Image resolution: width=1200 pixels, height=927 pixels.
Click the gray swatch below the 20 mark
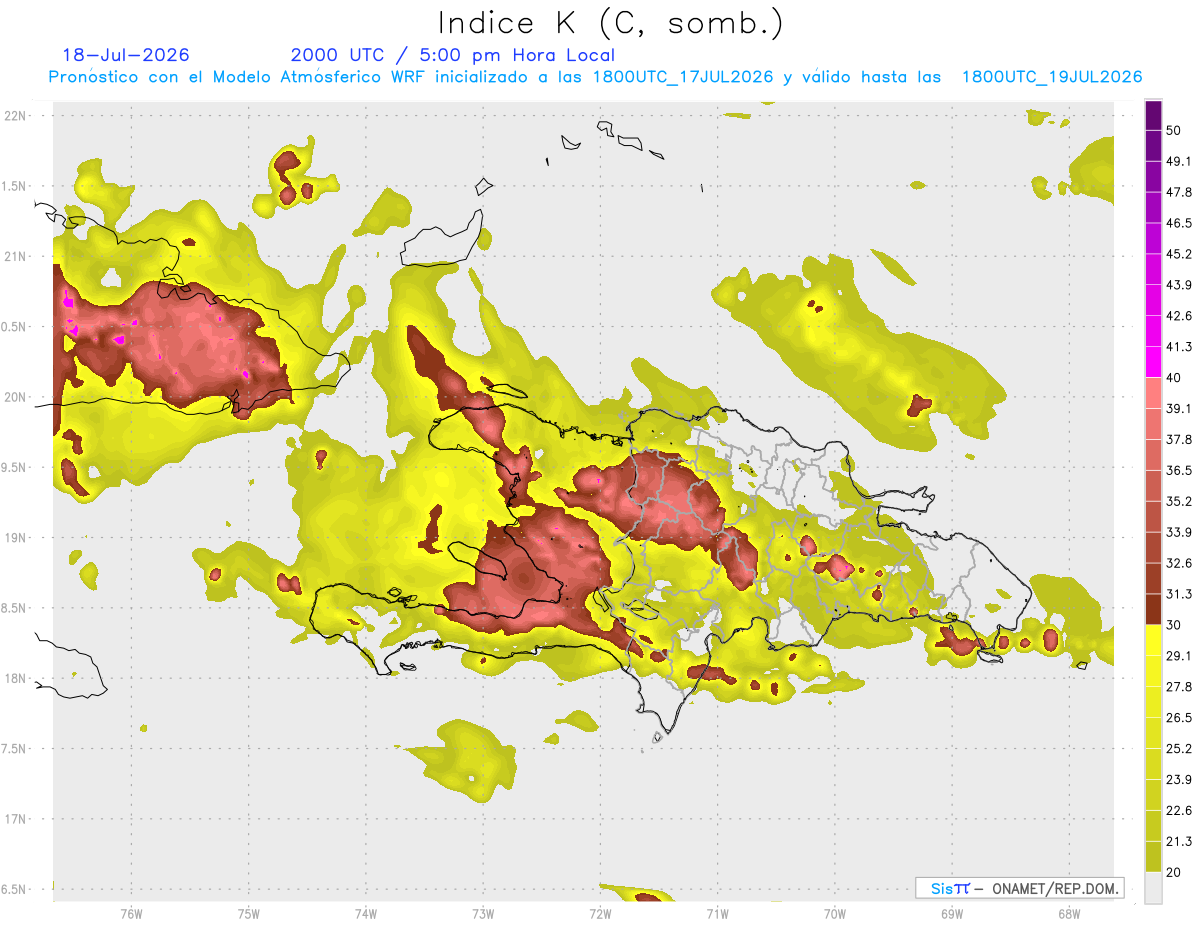(1153, 887)
